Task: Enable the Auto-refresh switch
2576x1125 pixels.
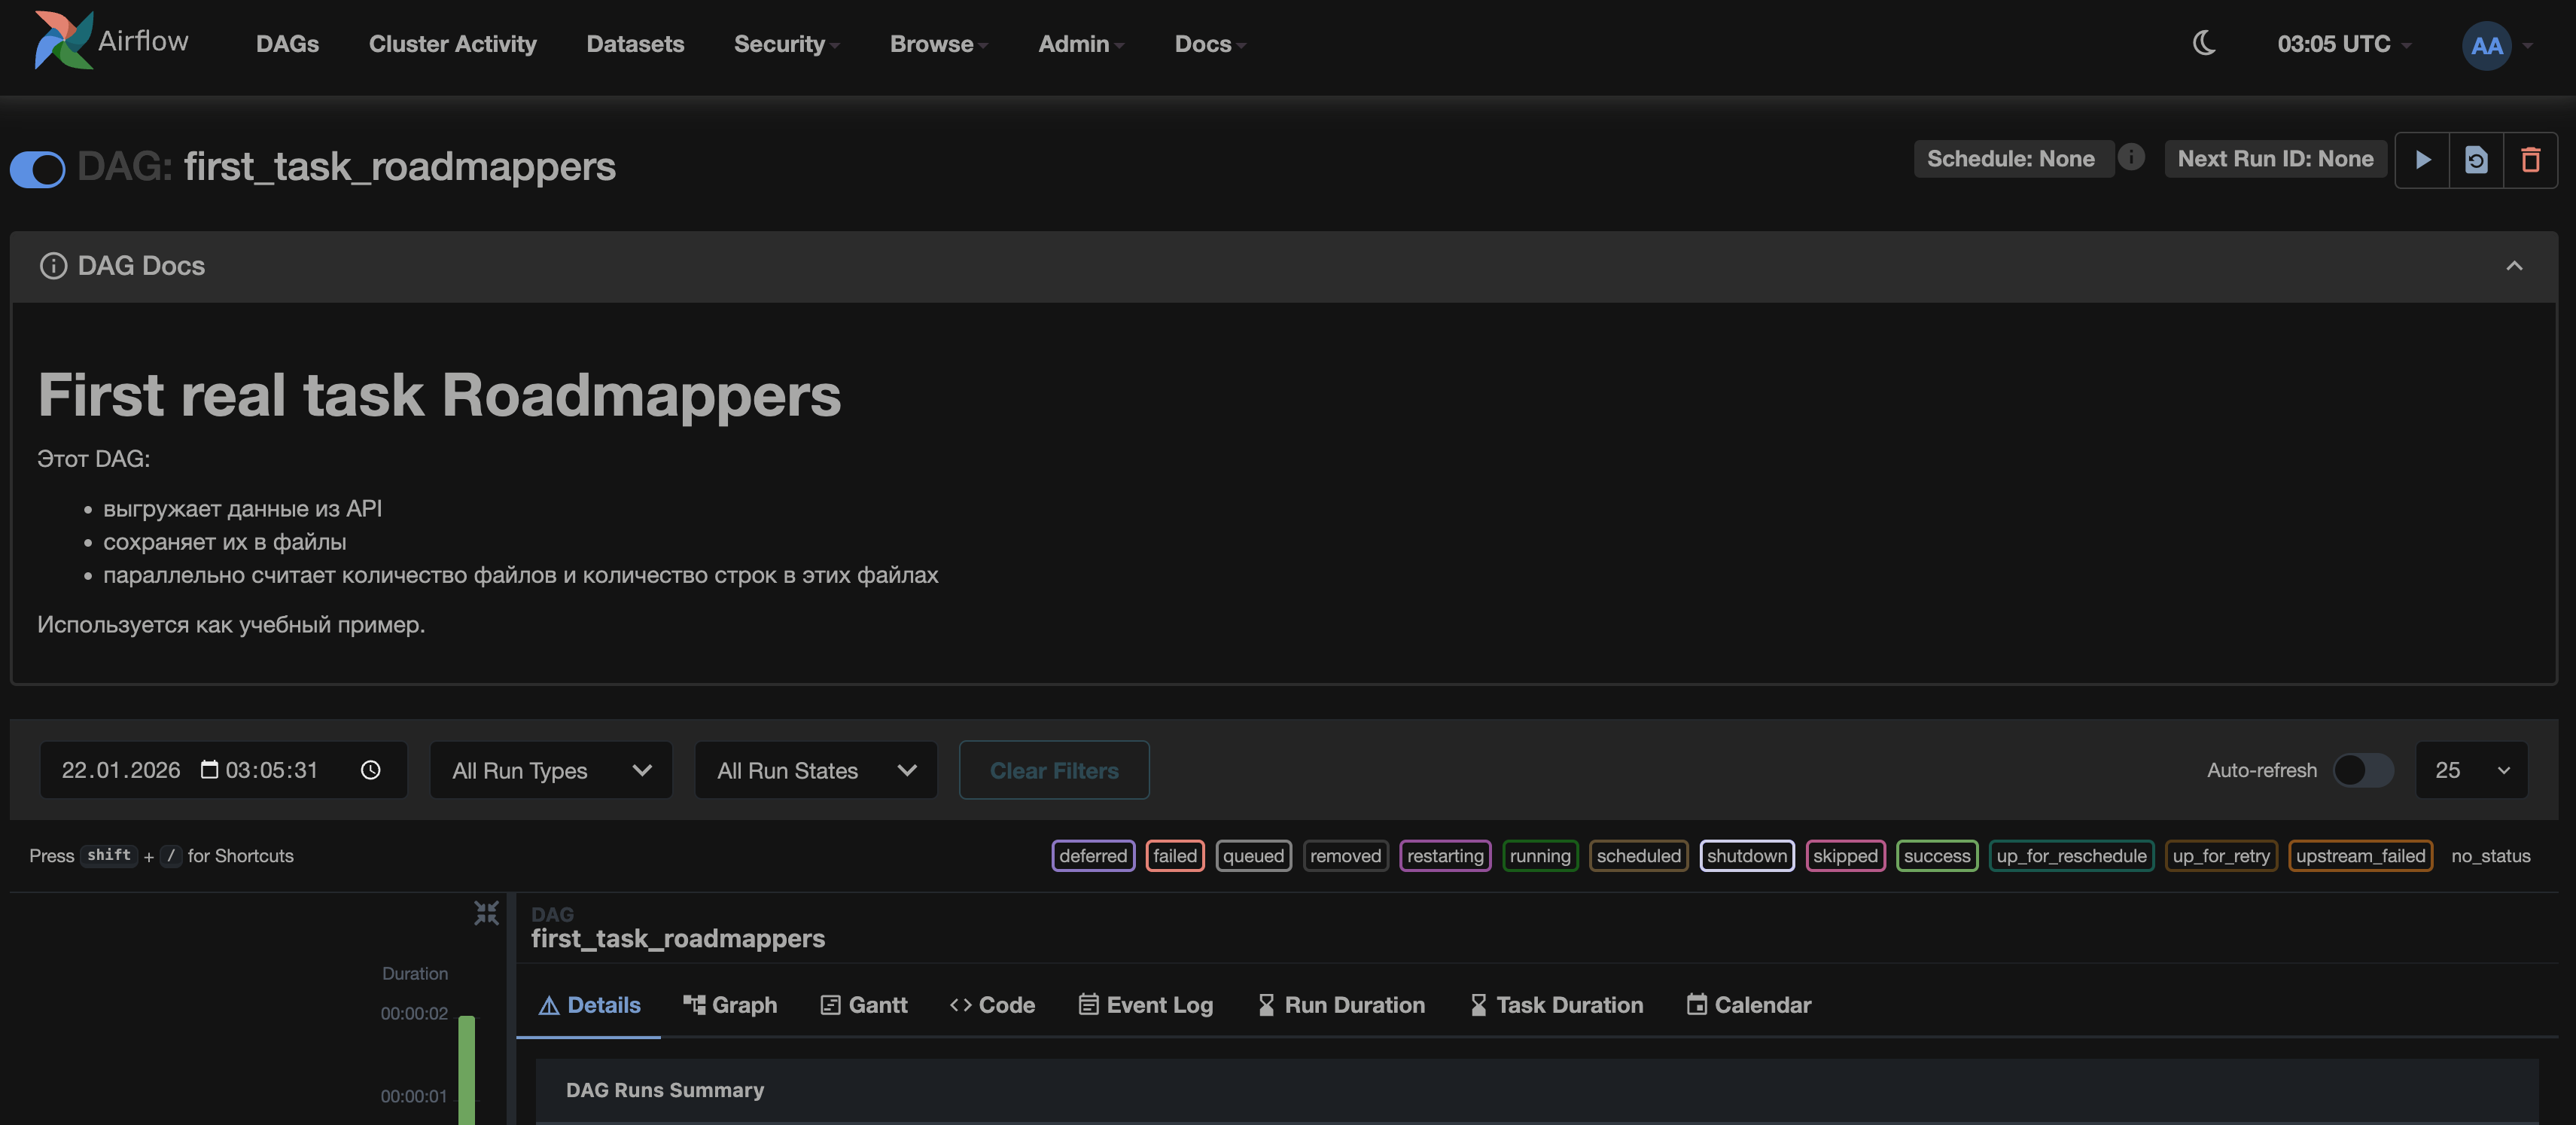Action: coord(2362,770)
